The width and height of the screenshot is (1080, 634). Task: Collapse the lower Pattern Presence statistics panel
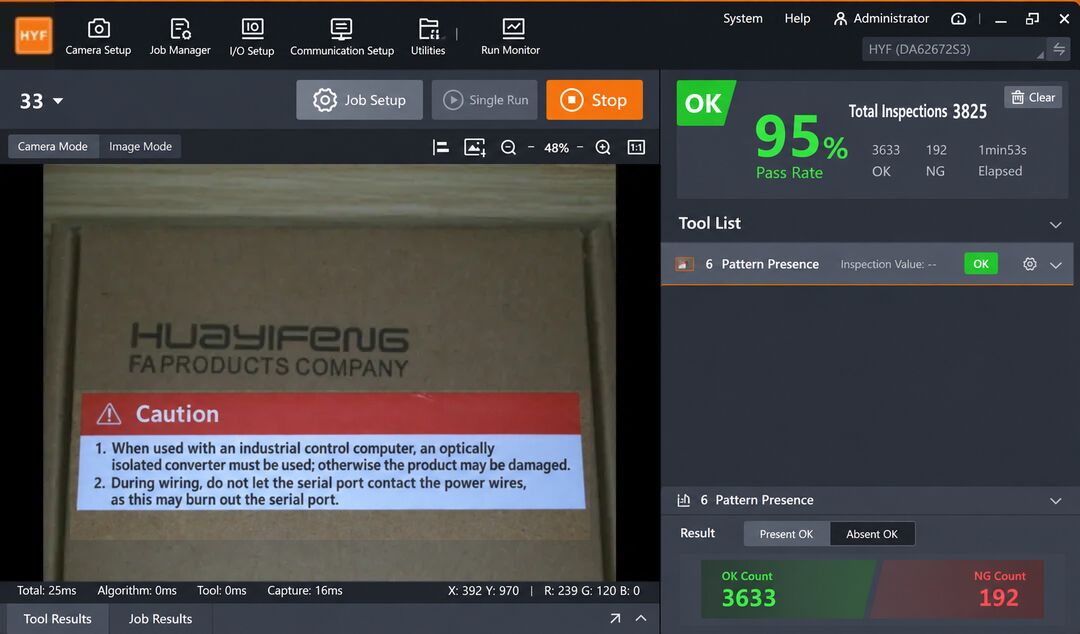click(x=1055, y=501)
